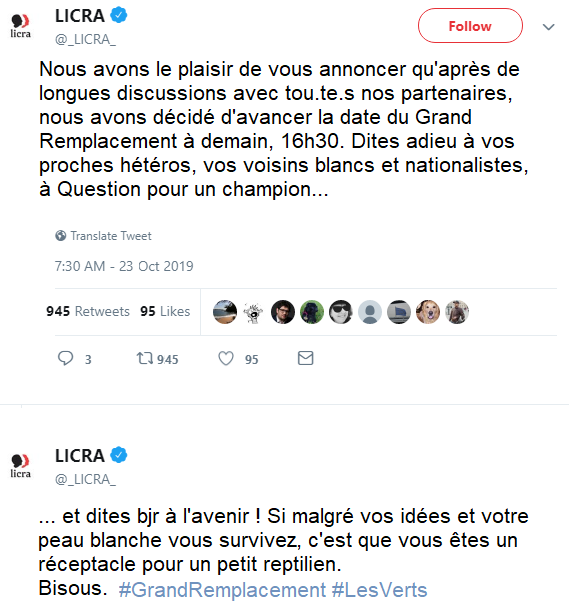Click the LICRA logo avatar on first tweet
Screen dimensions: 569x605
(x=20, y=26)
